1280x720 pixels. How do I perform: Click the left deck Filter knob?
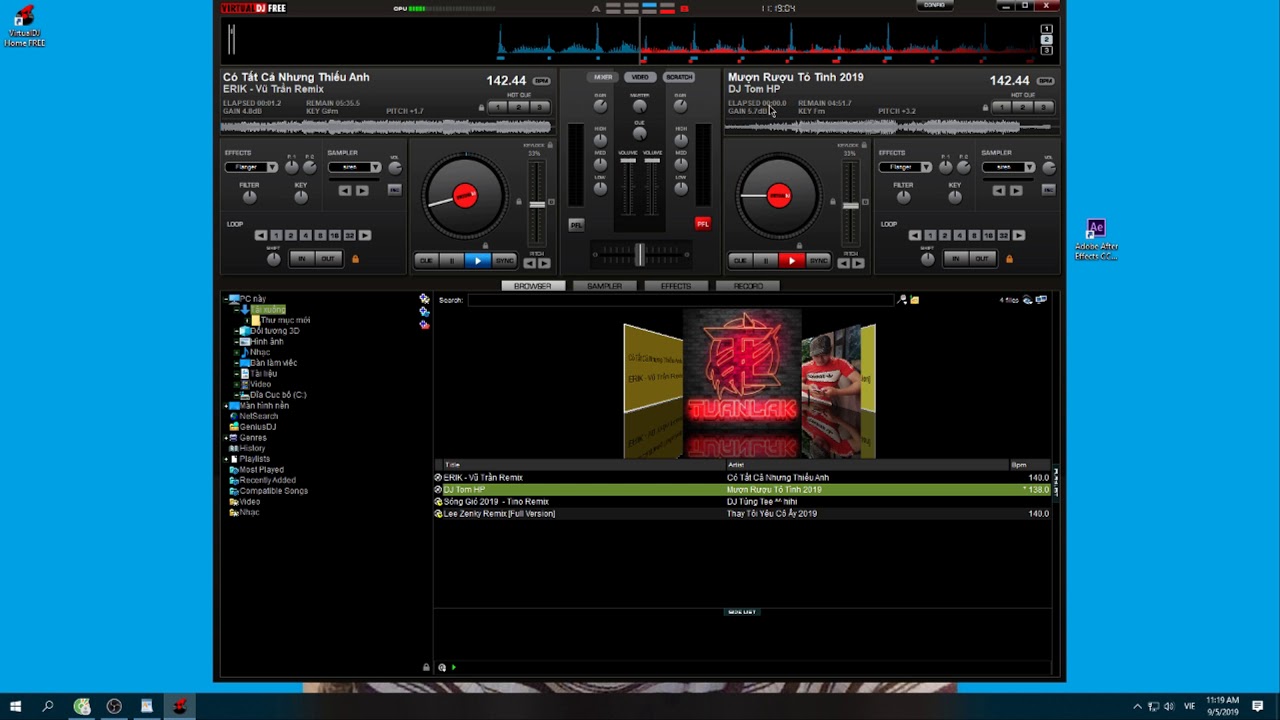coord(249,197)
